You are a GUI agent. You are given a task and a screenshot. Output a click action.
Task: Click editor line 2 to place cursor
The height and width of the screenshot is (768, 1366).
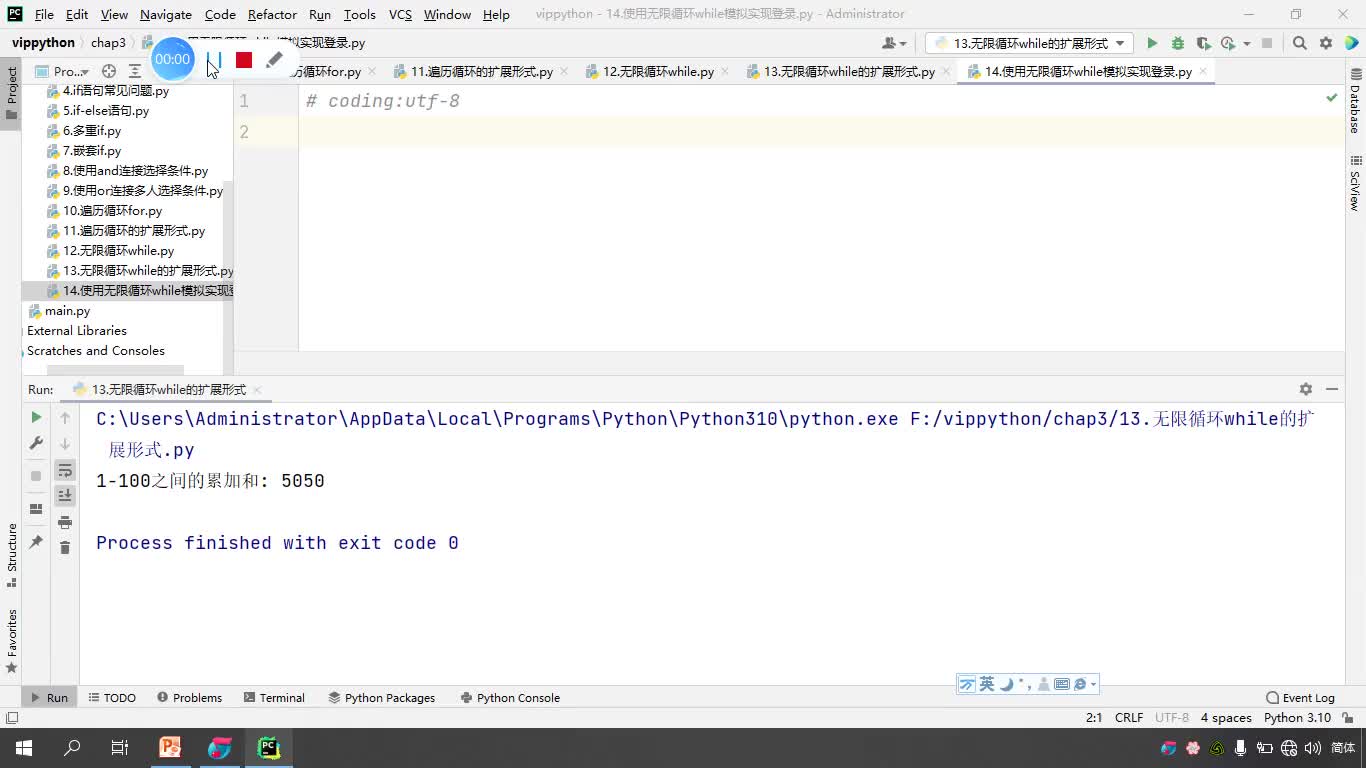(x=820, y=132)
